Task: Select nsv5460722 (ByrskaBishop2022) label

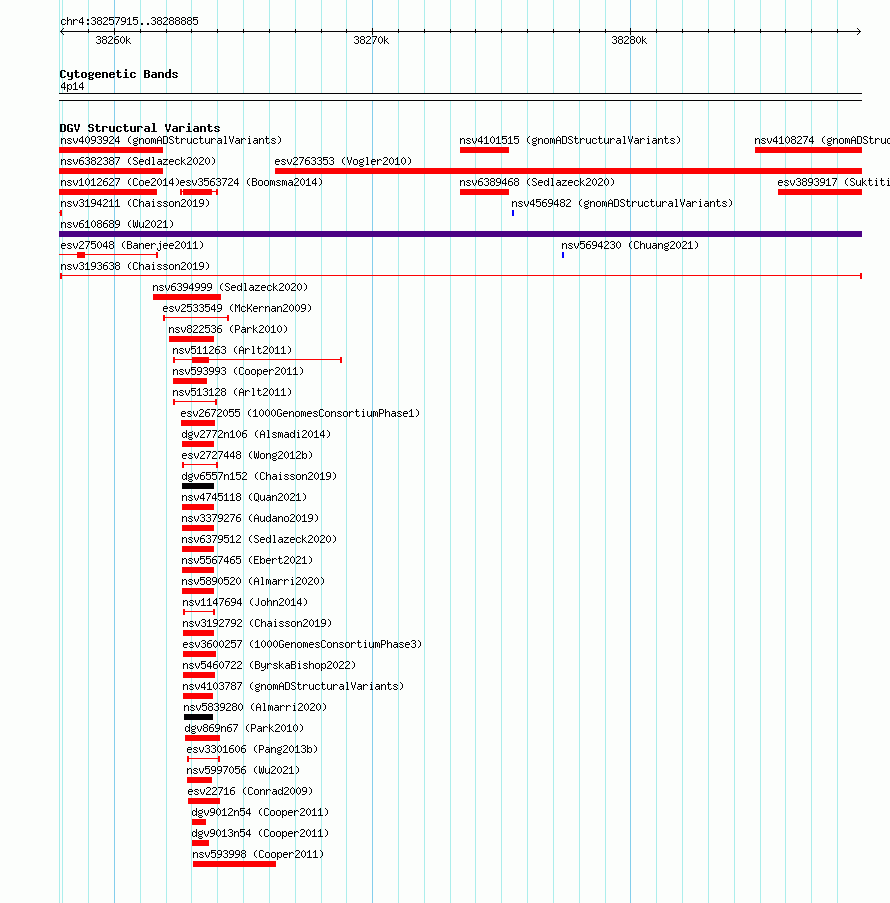Action: point(270,666)
